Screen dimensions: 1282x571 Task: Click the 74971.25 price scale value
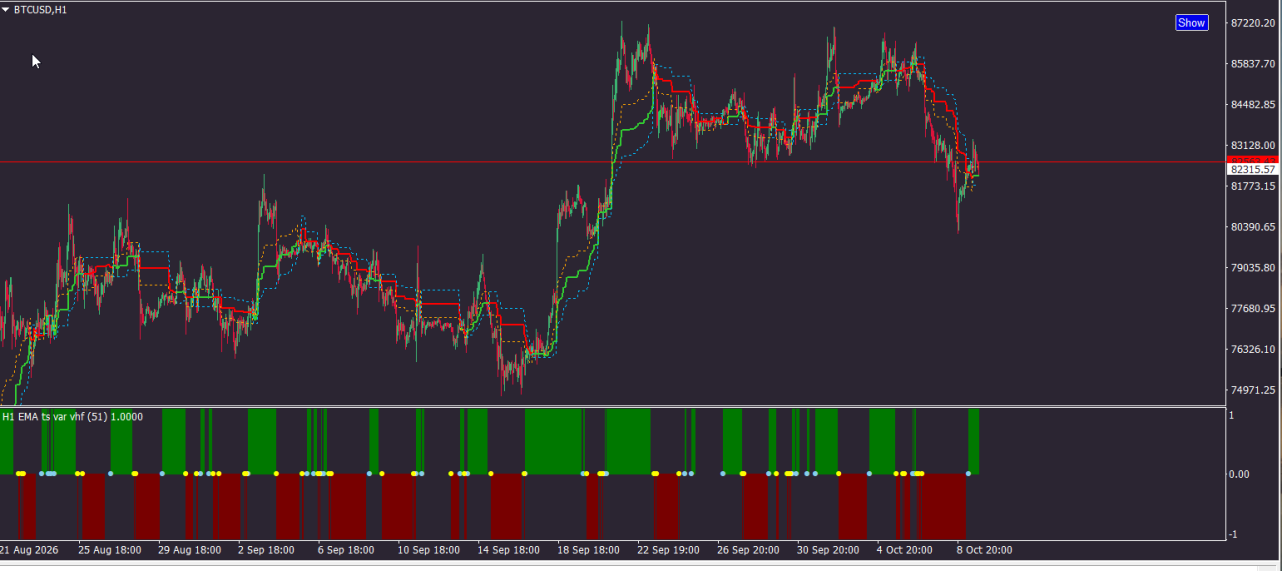pyautogui.click(x=1253, y=390)
